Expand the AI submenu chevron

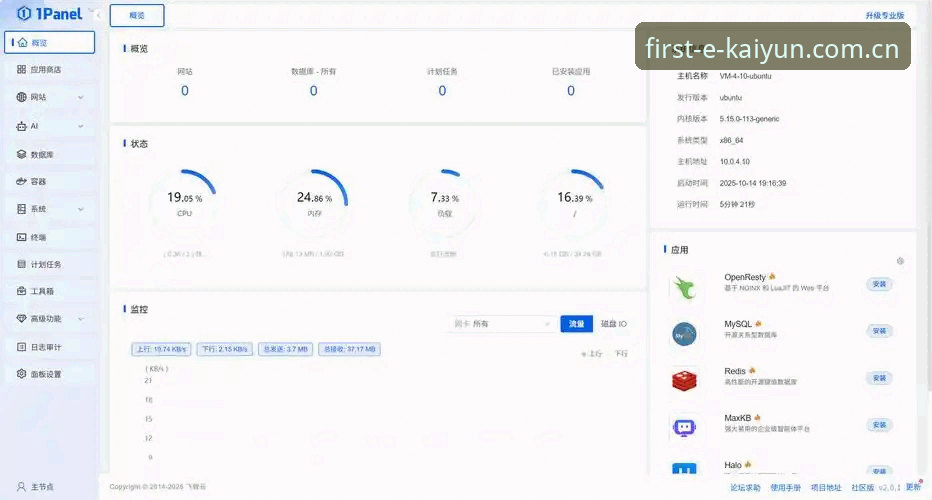81,126
